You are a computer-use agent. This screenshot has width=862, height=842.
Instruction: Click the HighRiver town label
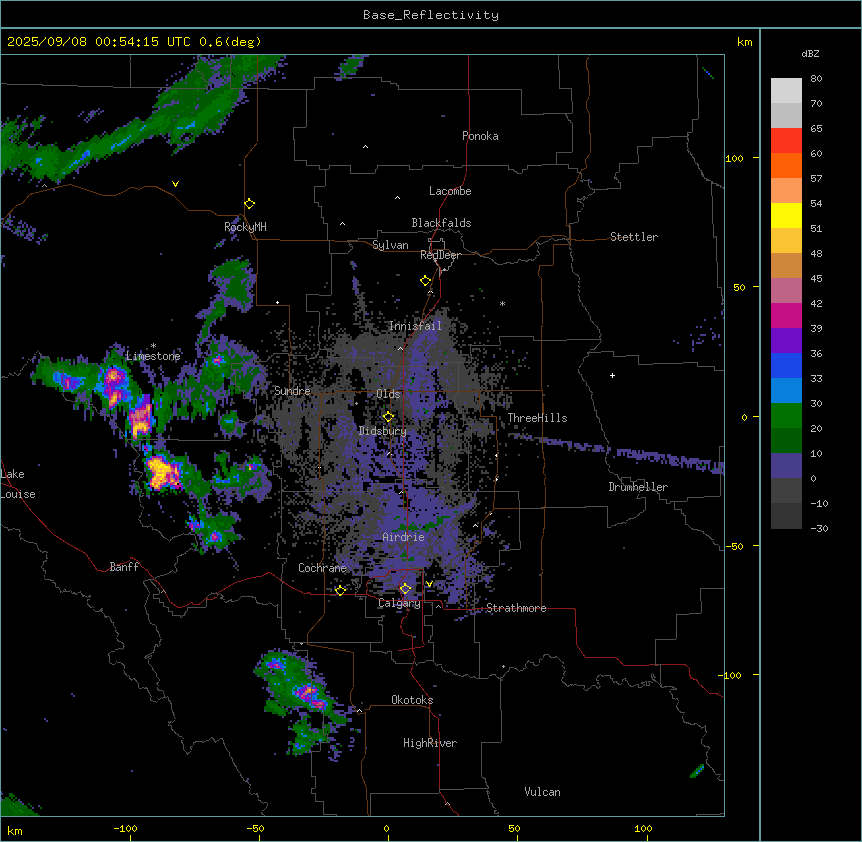(x=430, y=743)
